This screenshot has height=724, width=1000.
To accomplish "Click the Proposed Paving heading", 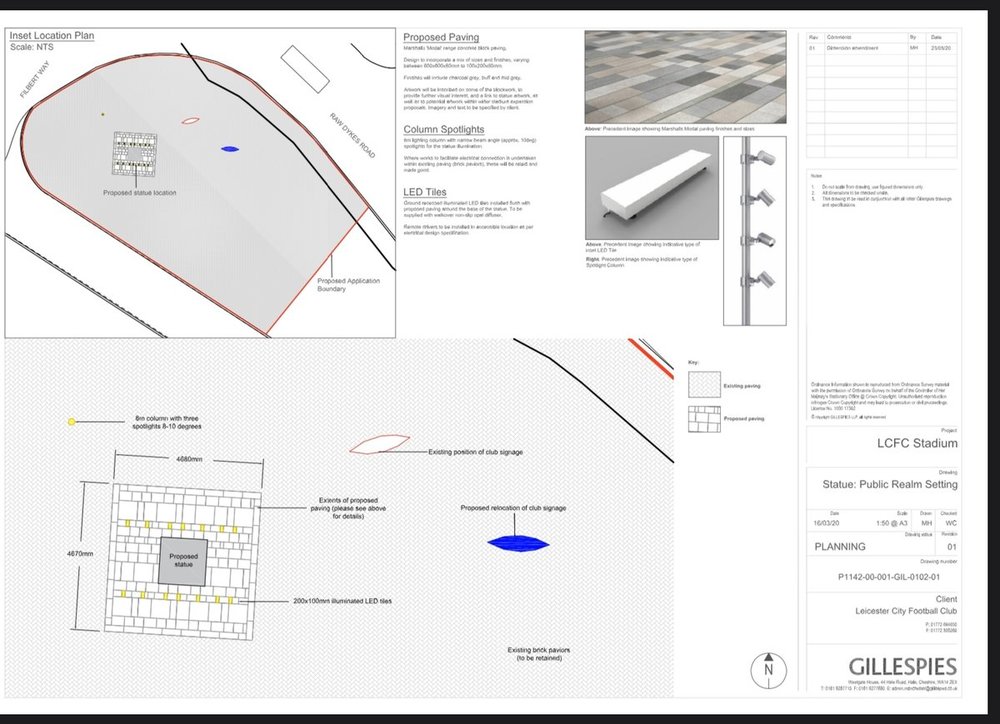I will click(441, 37).
